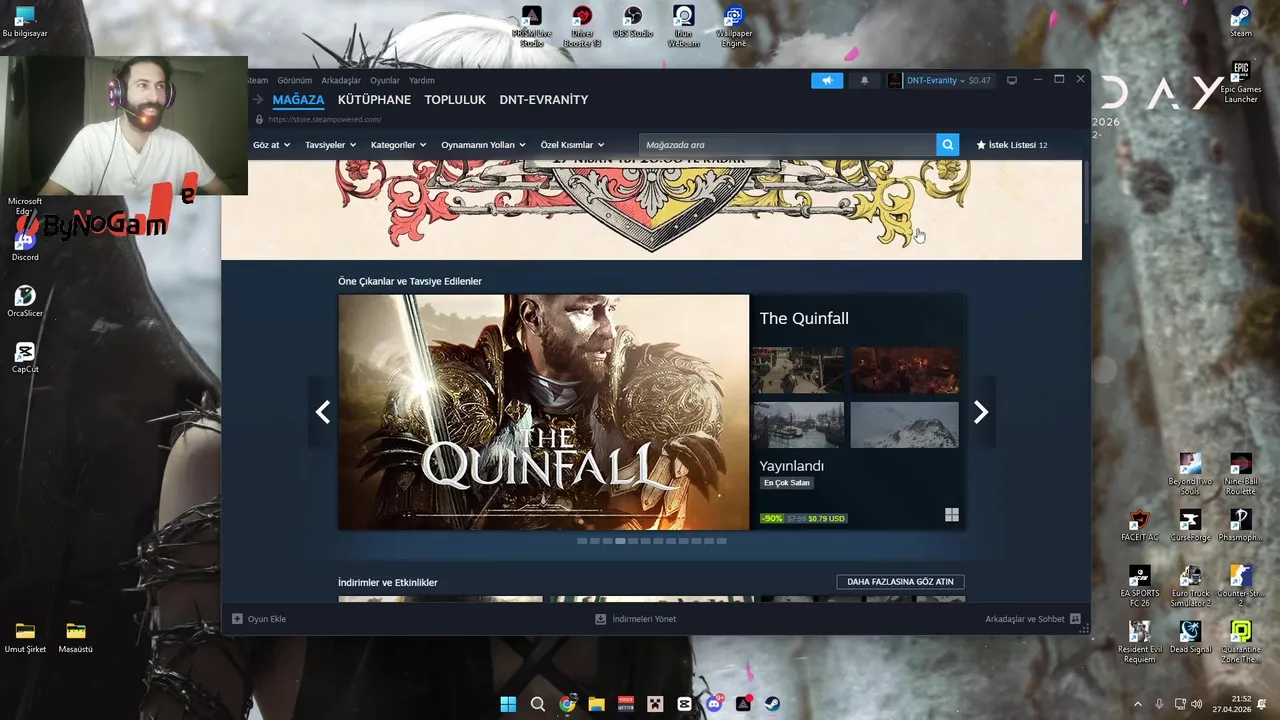
Task: Expand the Göz at dropdown
Action: 271,145
